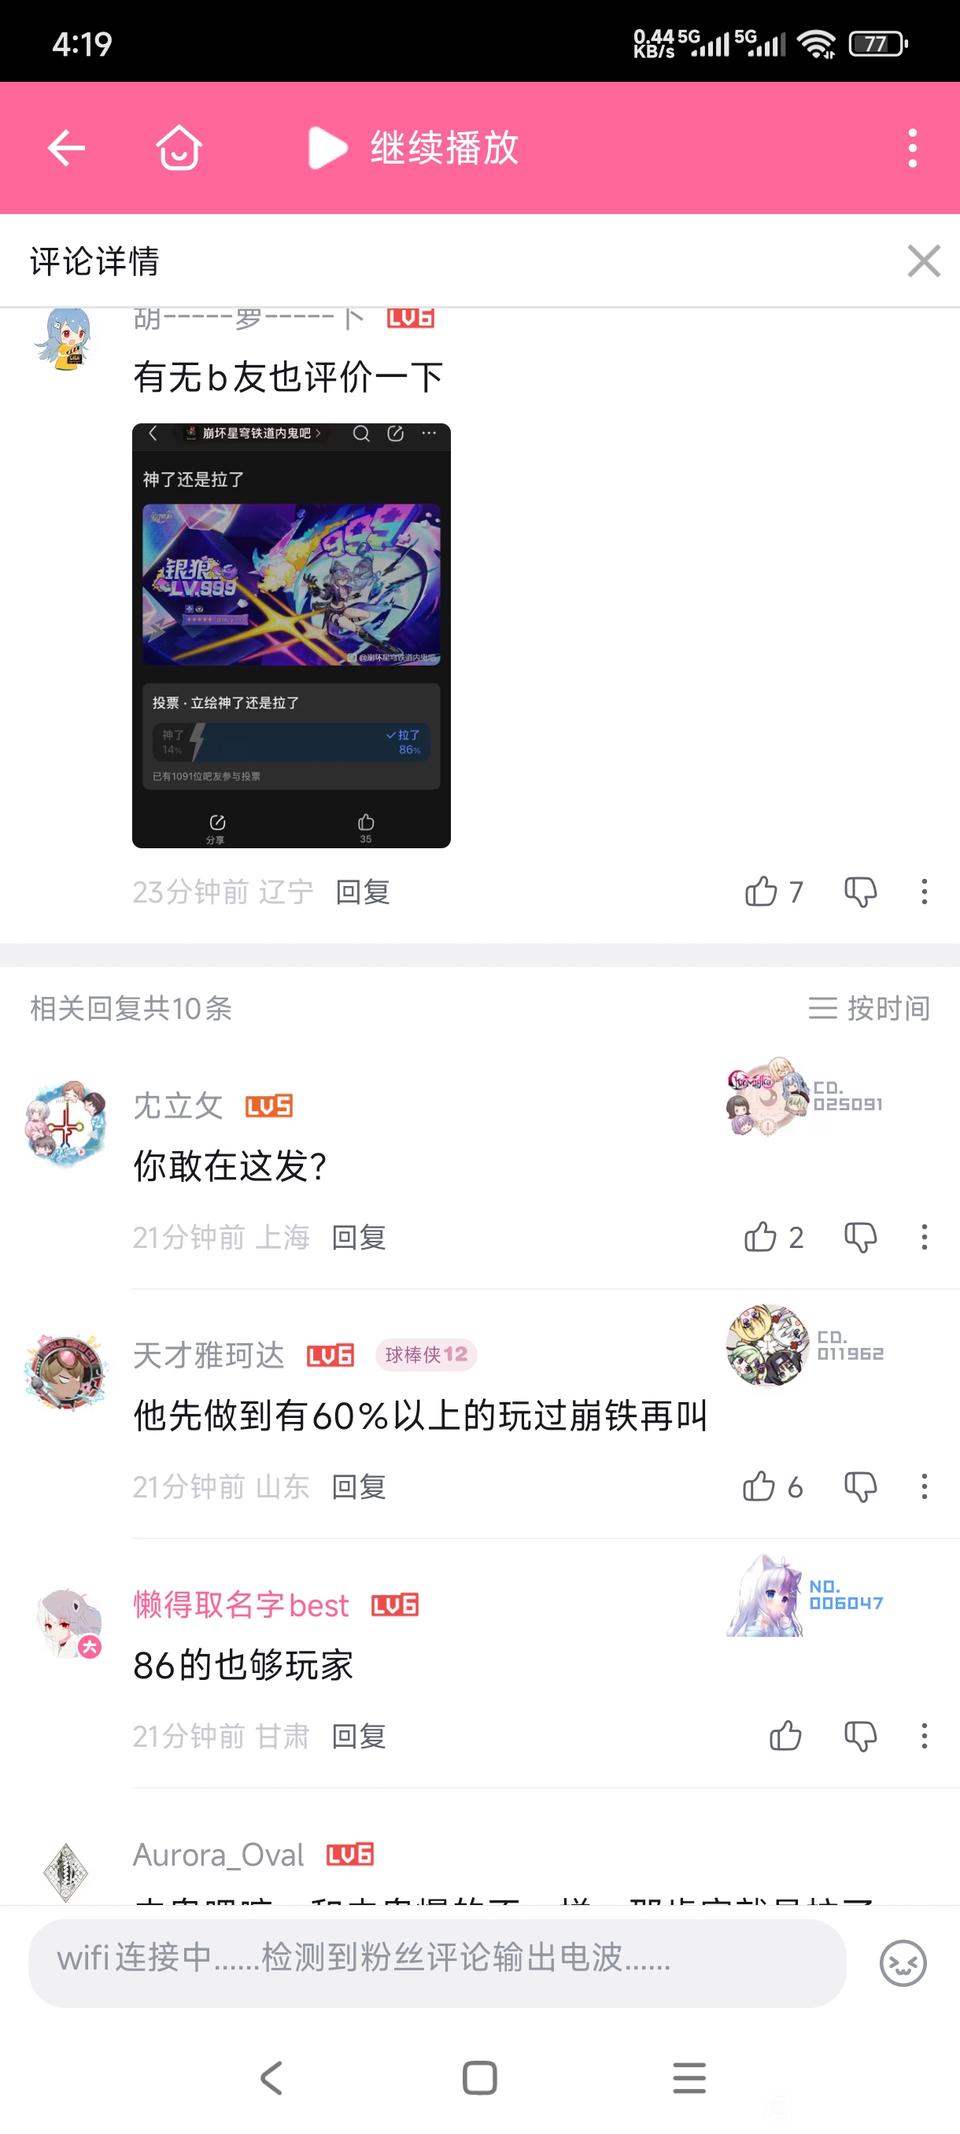
Task: Reply to the main comment via 回复
Action: 362,891
